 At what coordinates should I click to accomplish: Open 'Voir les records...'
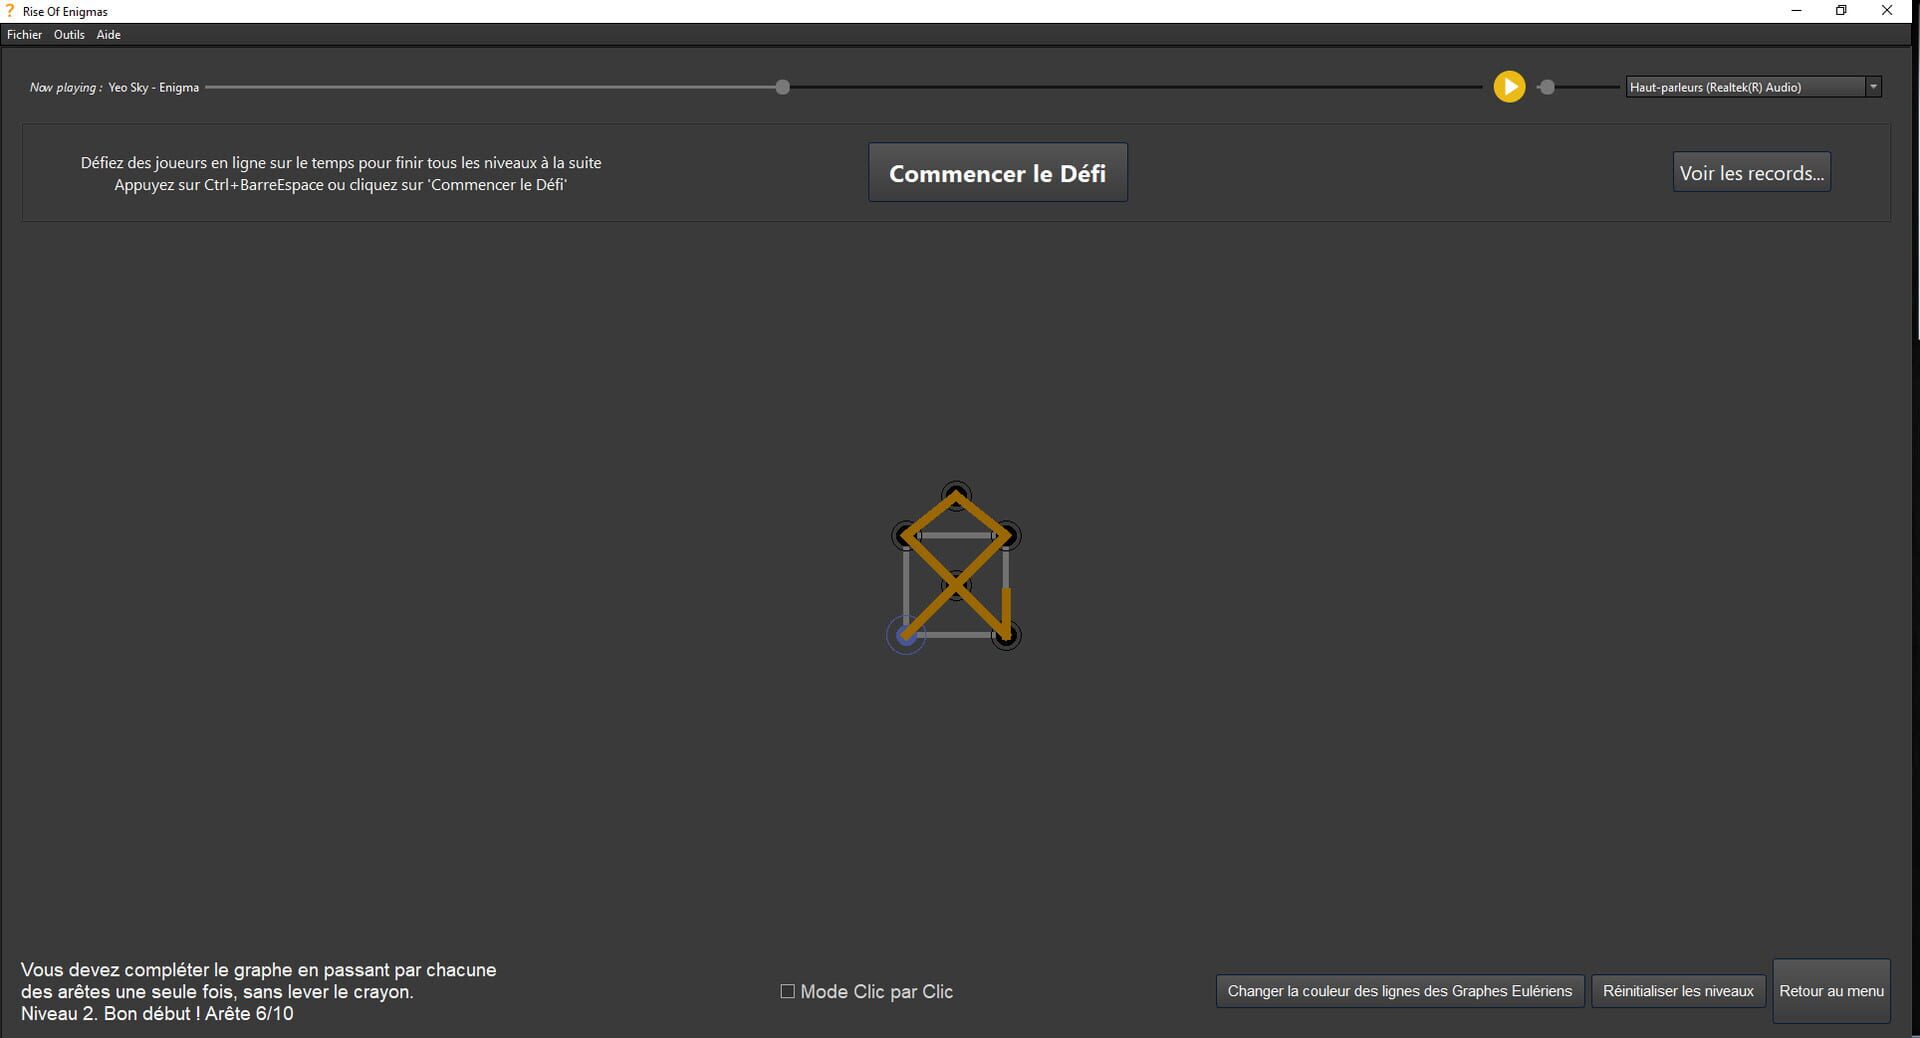tap(1751, 172)
